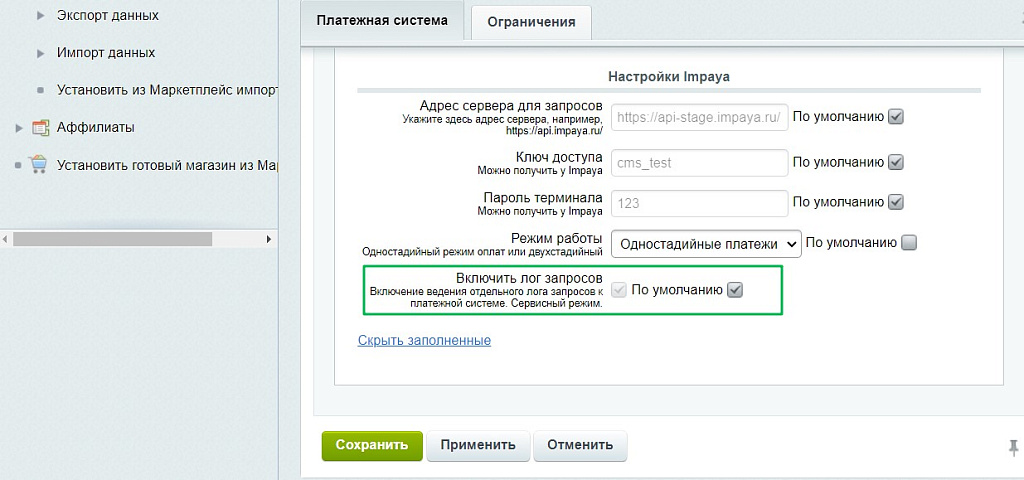
Task: Uncheck По умолчанию next to Ключ доступа
Action: (896, 162)
